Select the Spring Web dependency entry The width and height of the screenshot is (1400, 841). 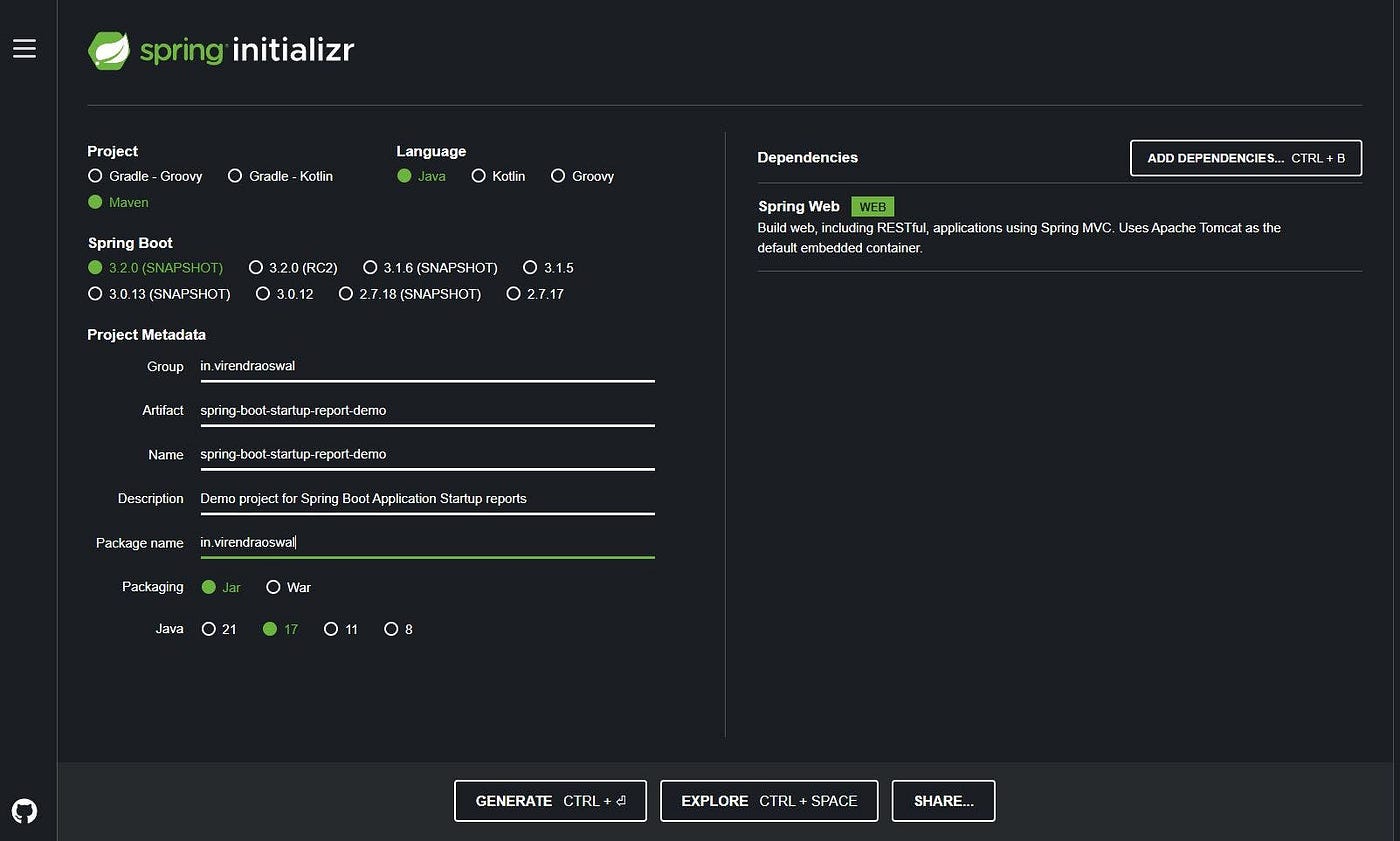[1060, 227]
